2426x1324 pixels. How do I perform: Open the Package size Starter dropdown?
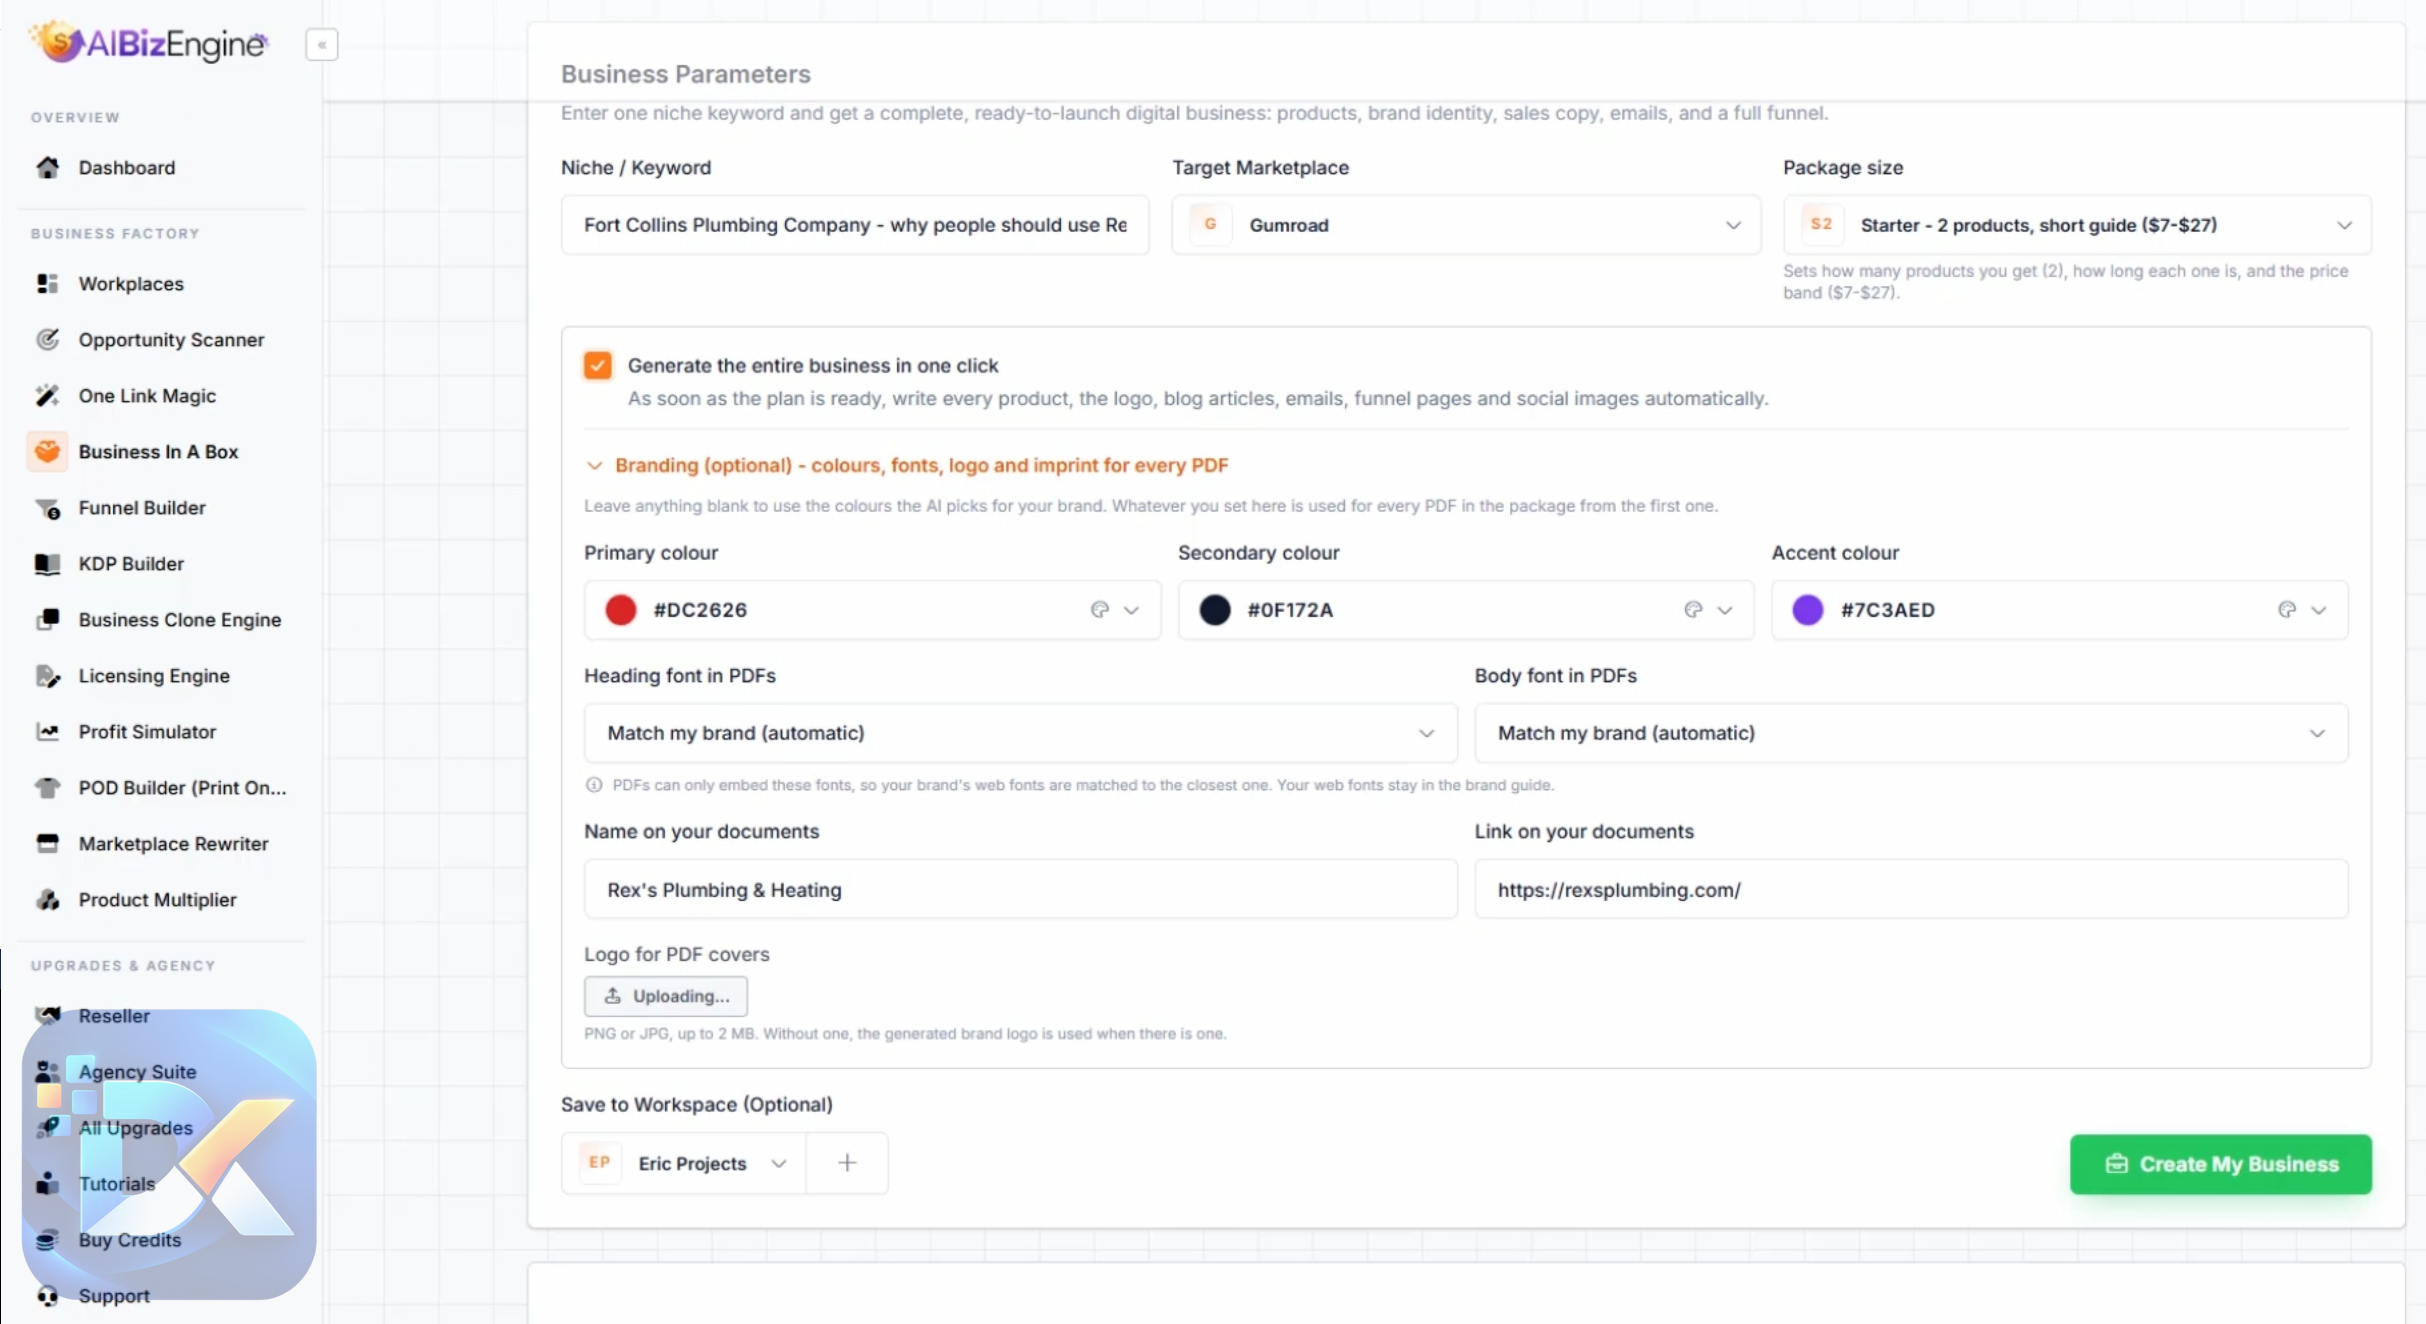coord(2077,225)
